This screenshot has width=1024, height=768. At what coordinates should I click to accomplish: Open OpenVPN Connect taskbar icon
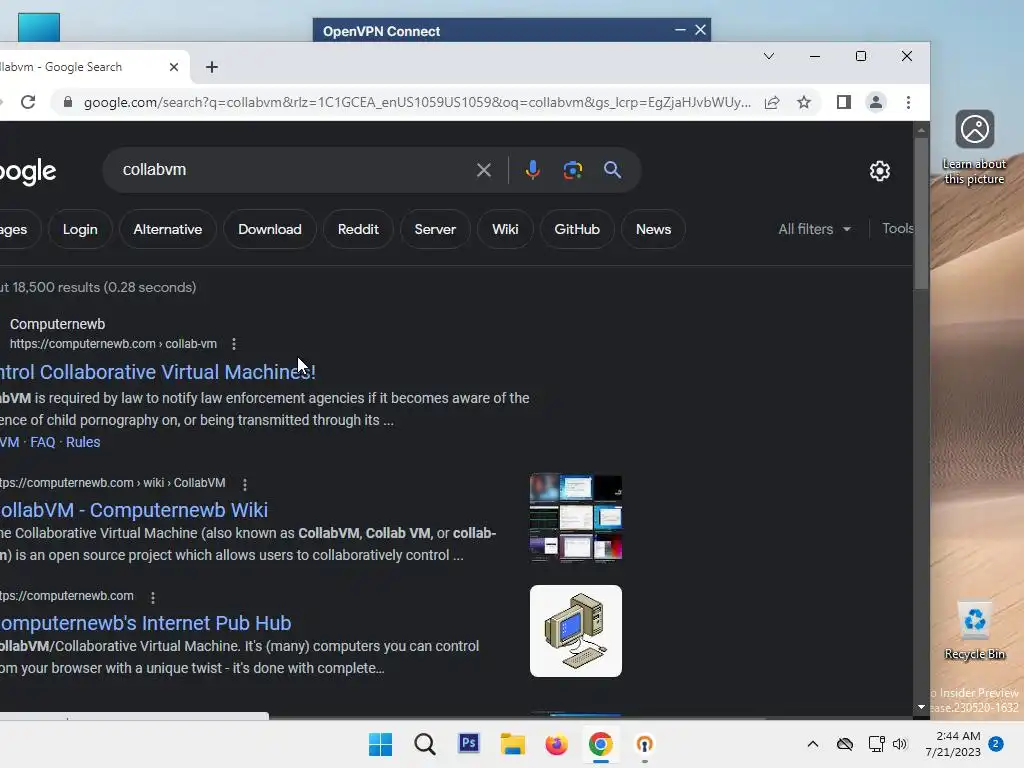coord(644,744)
